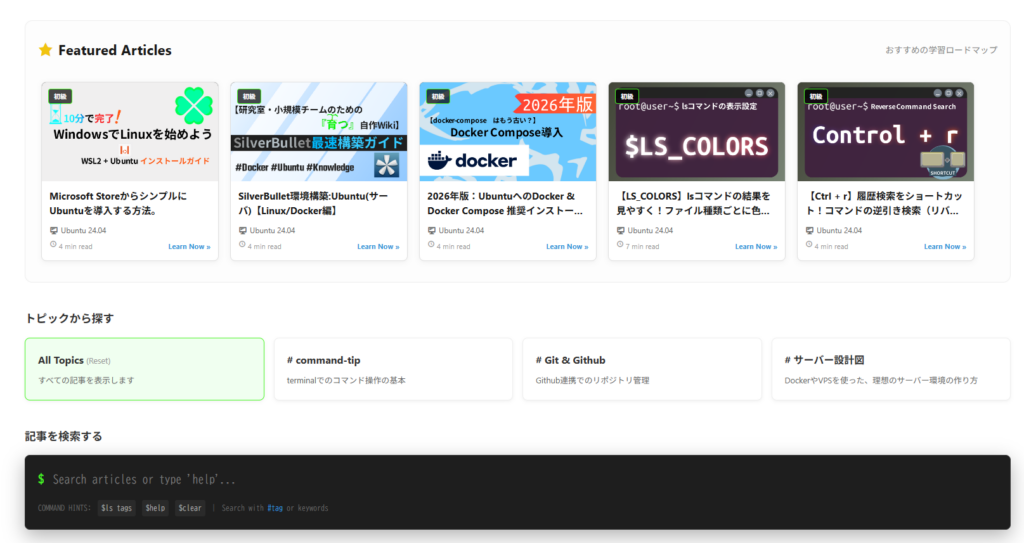Viewport: 1024px width, 543px height.
Task: Click the 初級 badge on the Control + r card
Action: tap(816, 96)
